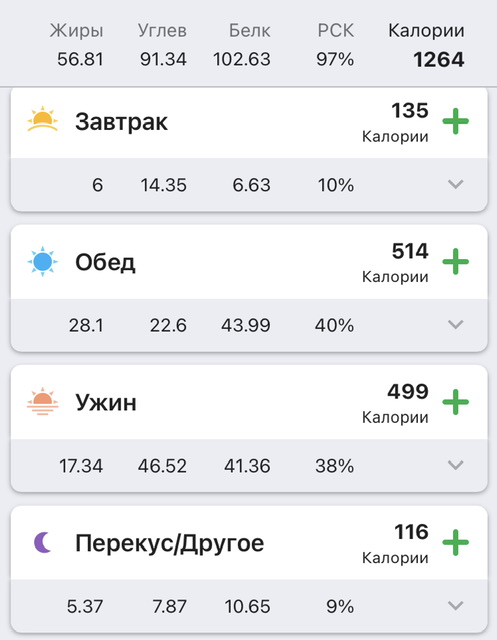Open the Обед meal title
The width and height of the screenshot is (497, 640).
(105, 262)
